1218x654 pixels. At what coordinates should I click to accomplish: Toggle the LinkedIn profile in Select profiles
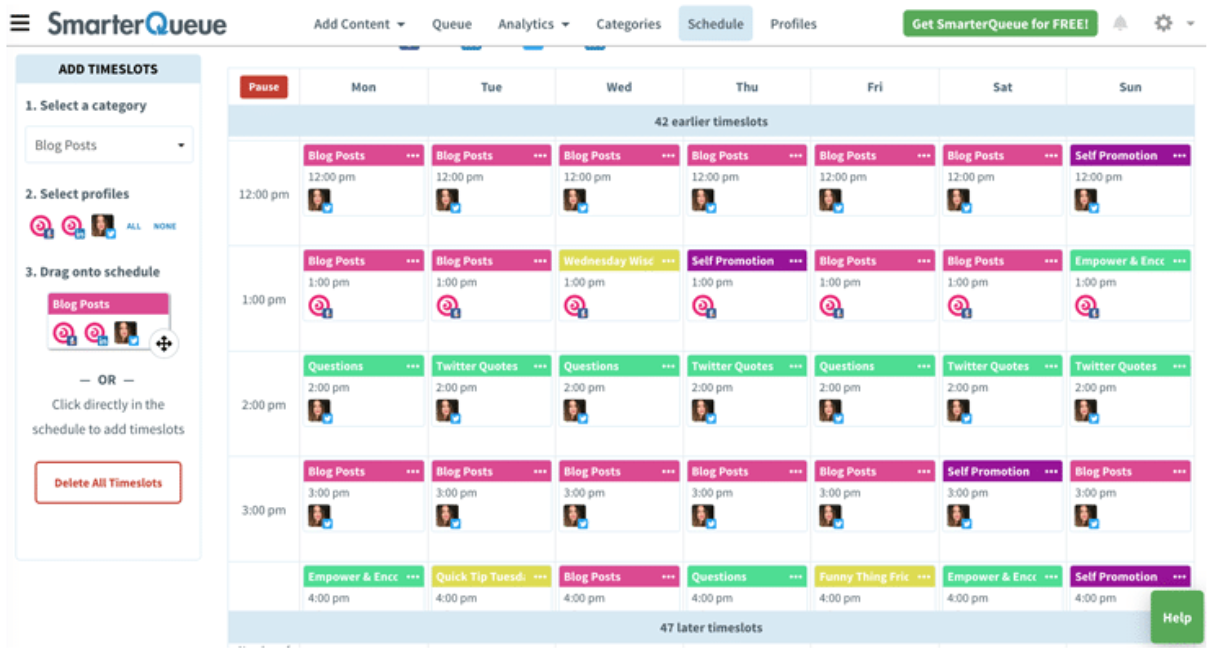72,226
